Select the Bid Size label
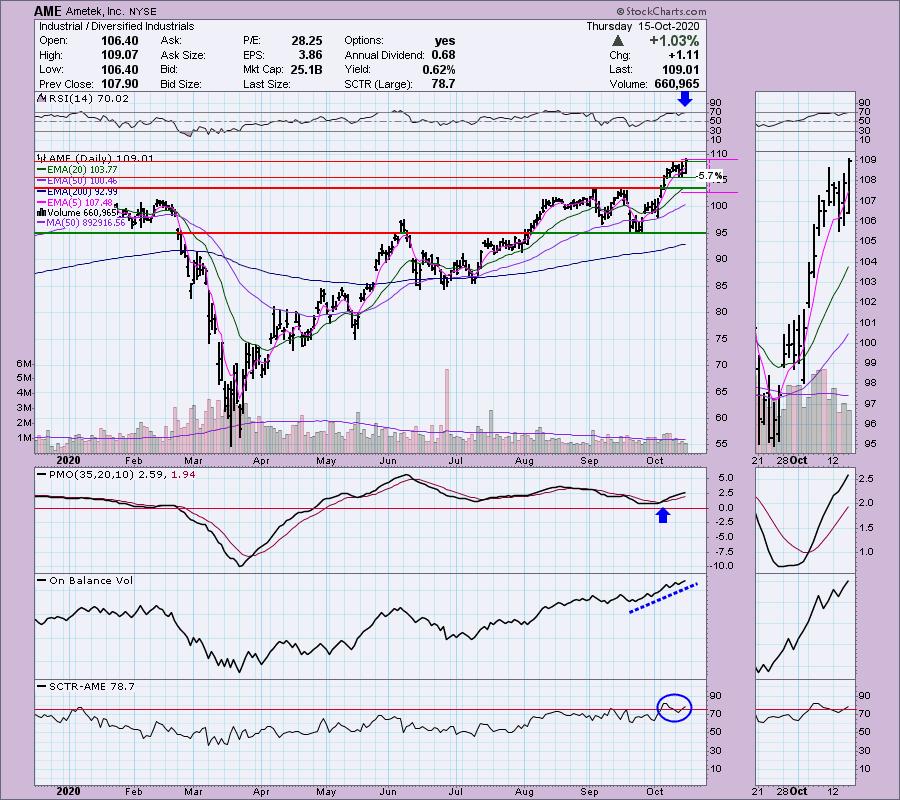Viewport: 900px width, 800px height. pyautogui.click(x=181, y=84)
